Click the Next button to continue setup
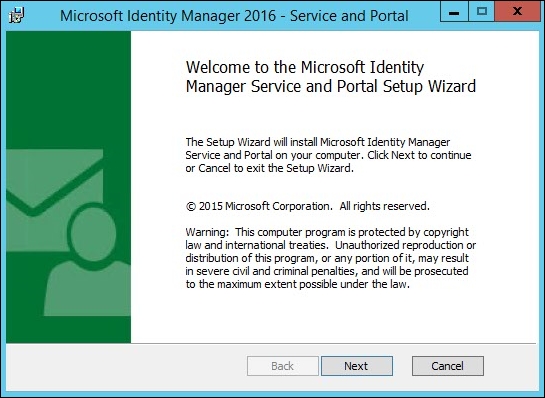 [357, 366]
